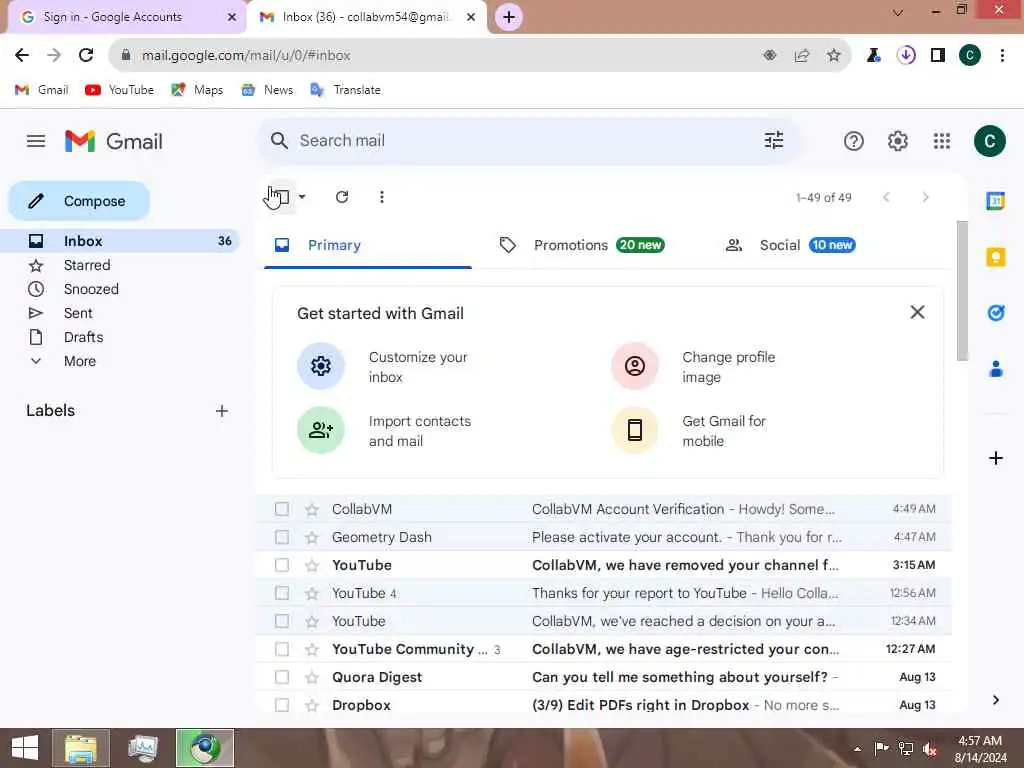Screen dimensions: 1024x768
Task: Bookmark this tab star icon
Action: tap(834, 56)
